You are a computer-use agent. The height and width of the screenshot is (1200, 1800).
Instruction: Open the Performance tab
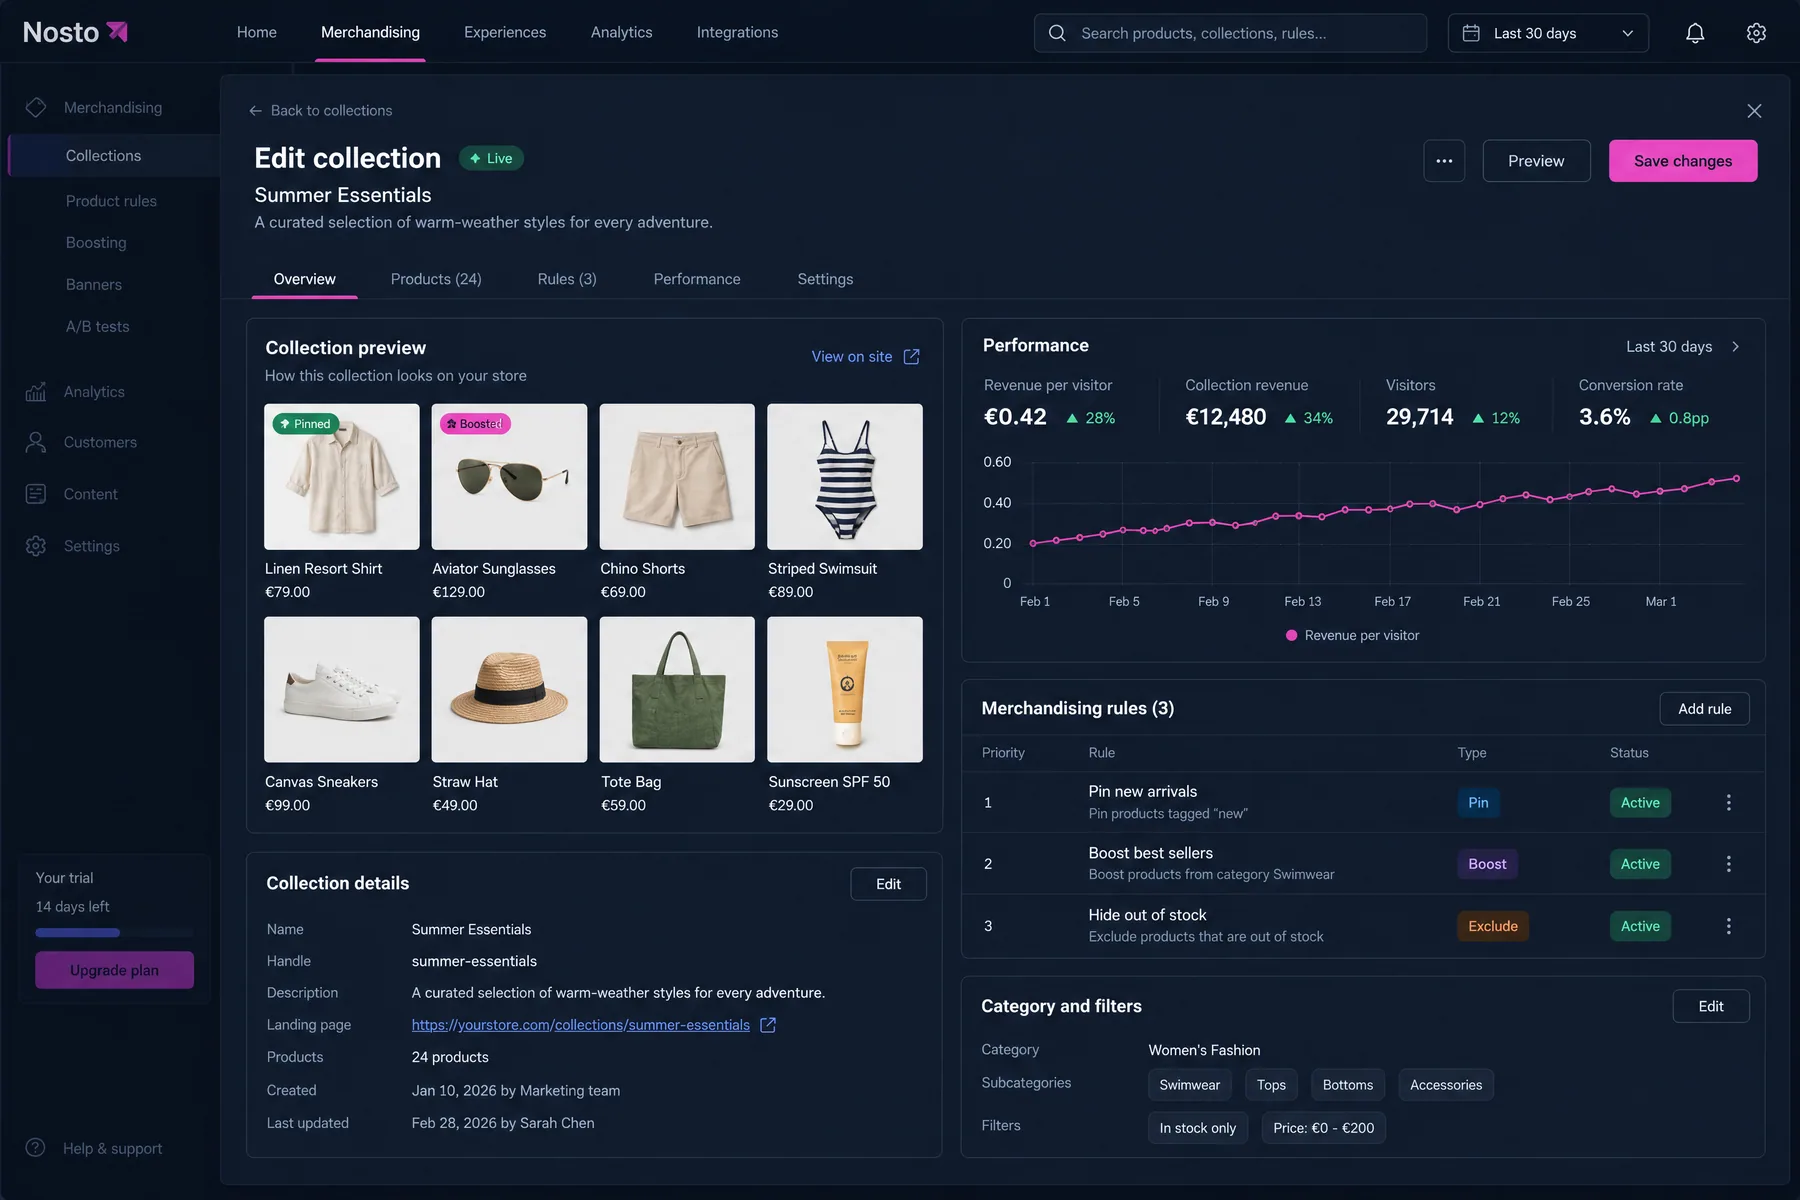click(697, 279)
